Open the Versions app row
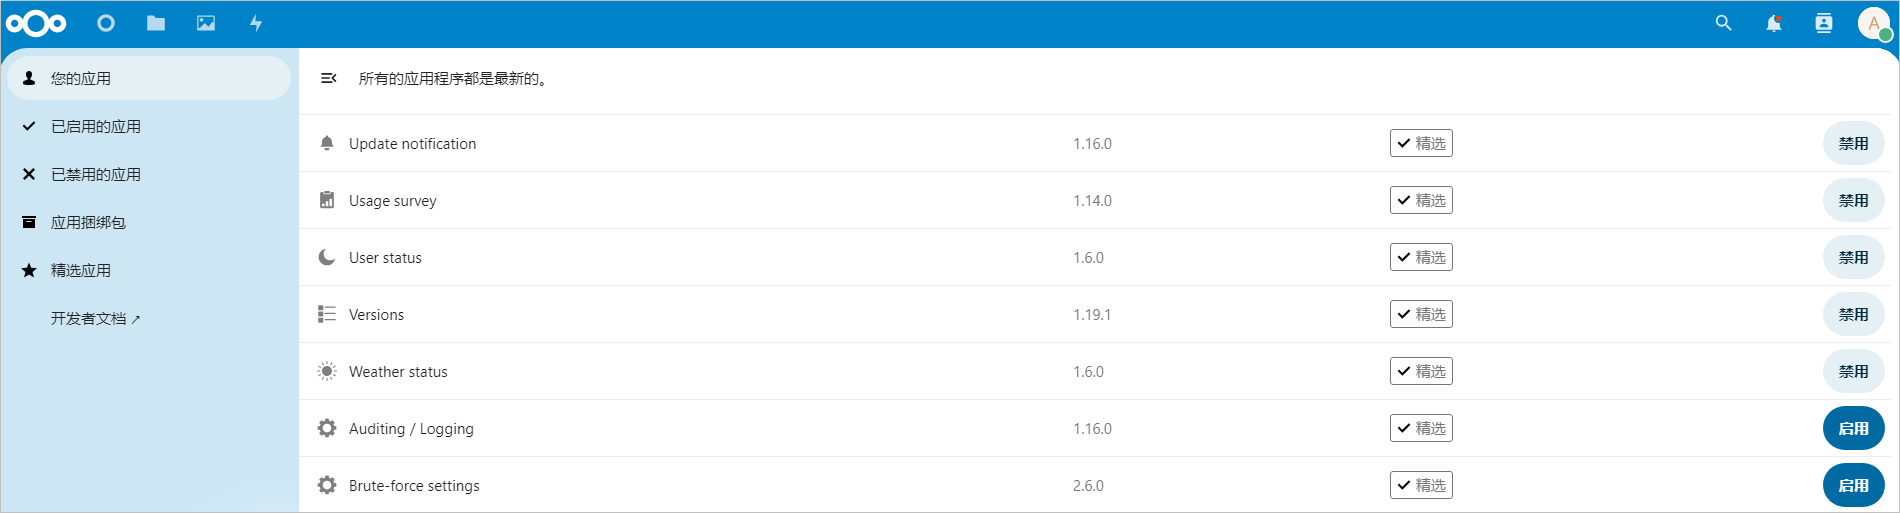 (x=1099, y=314)
